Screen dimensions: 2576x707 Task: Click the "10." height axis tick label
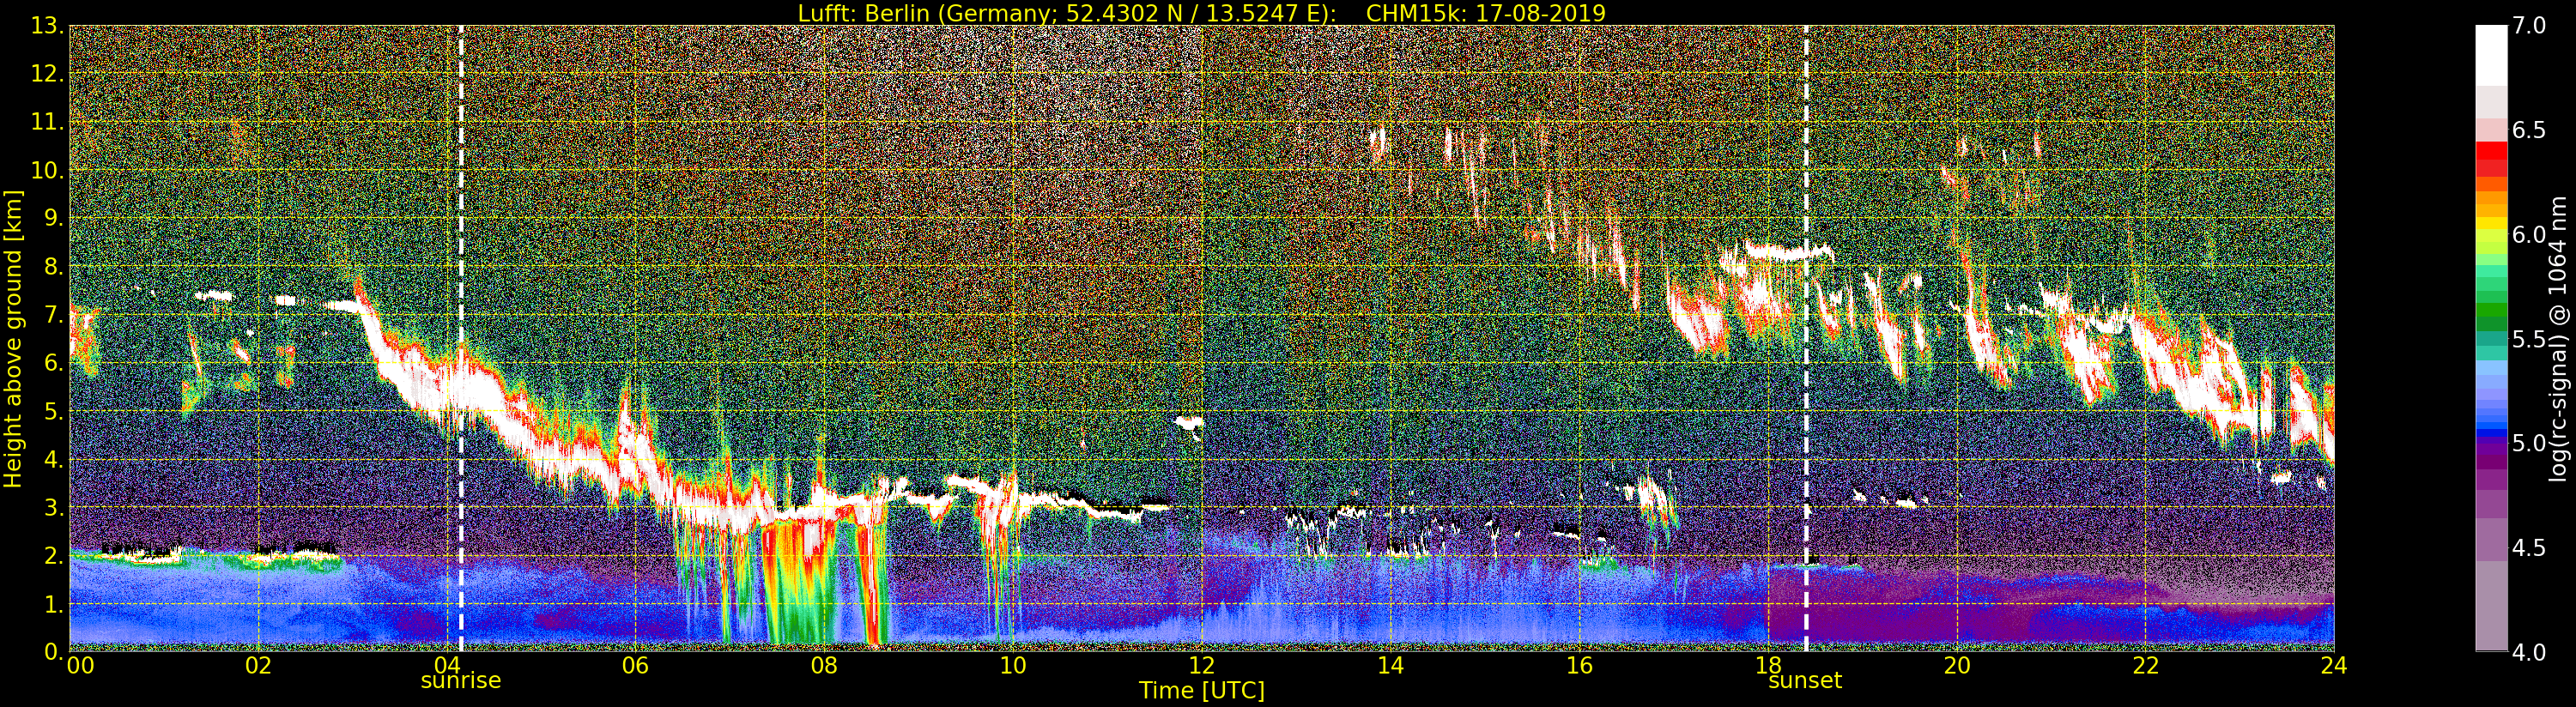47,170
